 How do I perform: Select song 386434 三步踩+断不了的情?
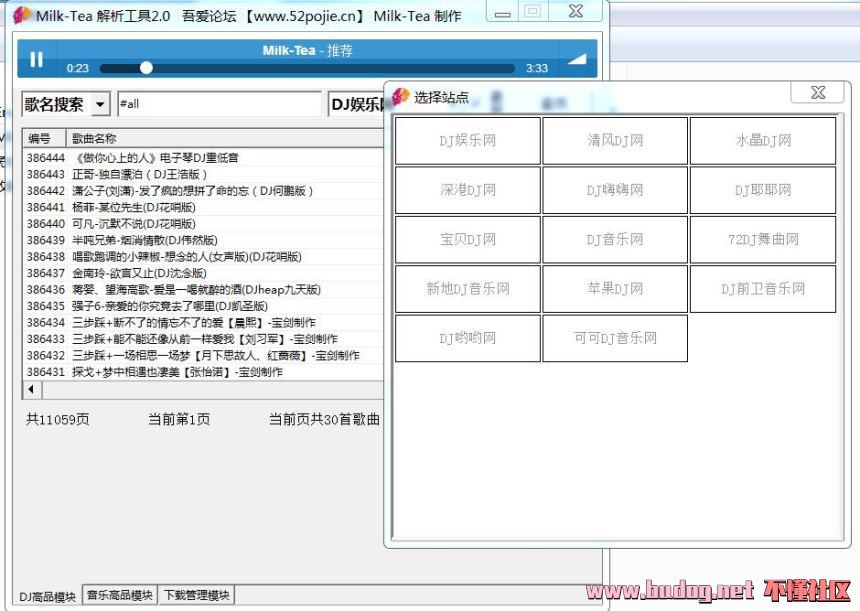(203, 323)
